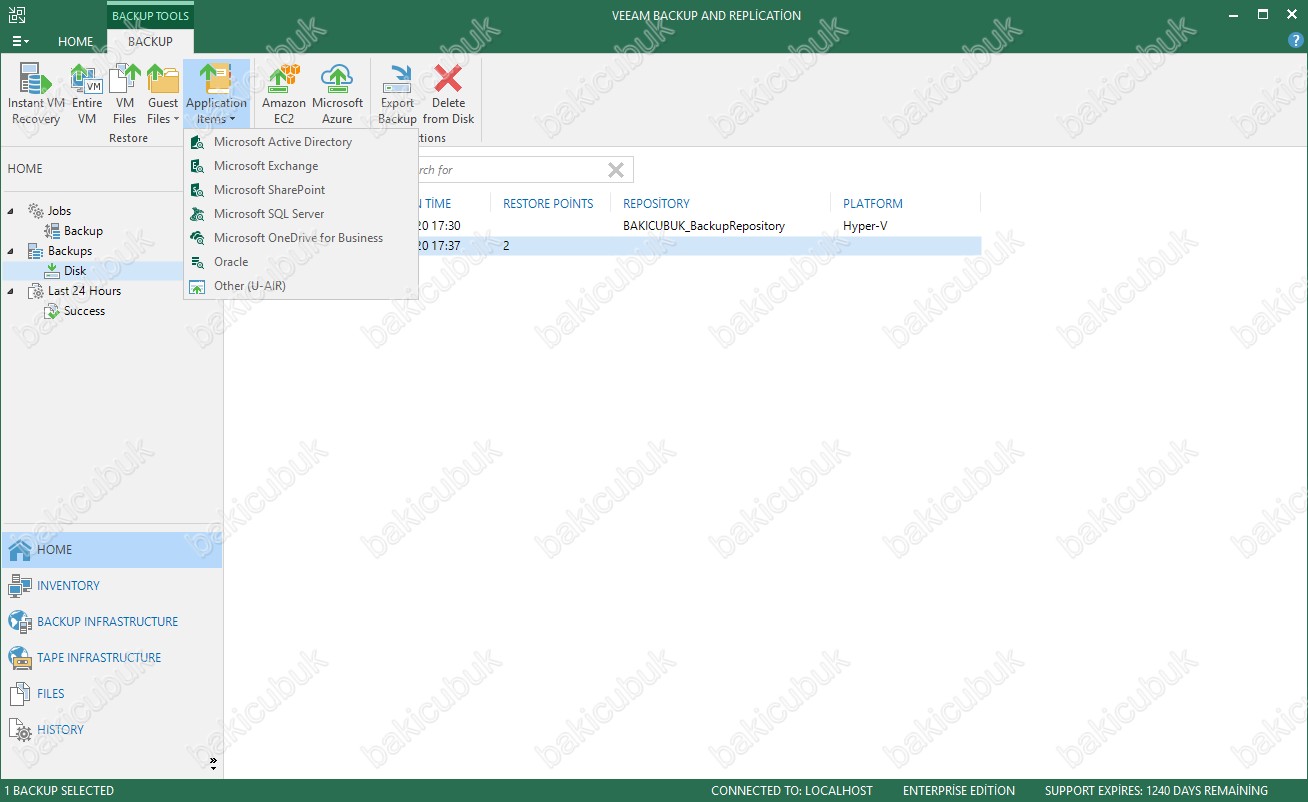Image resolution: width=1308 pixels, height=802 pixels.
Task: Click the Microsoft Azure restore icon
Action: 338,94
